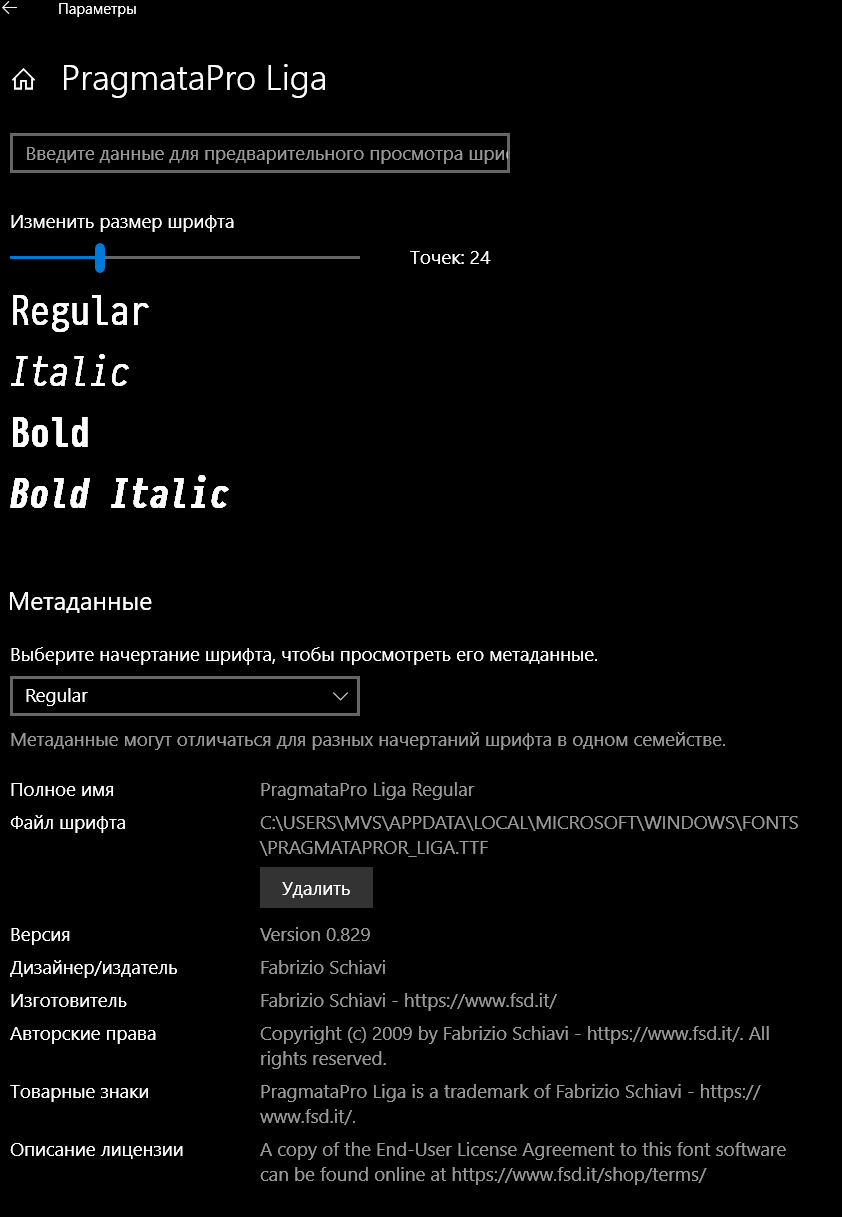Viewport: 842px width, 1217px height.
Task: Click the Изменить размер шрифта slider thumb
Action: tap(100, 257)
